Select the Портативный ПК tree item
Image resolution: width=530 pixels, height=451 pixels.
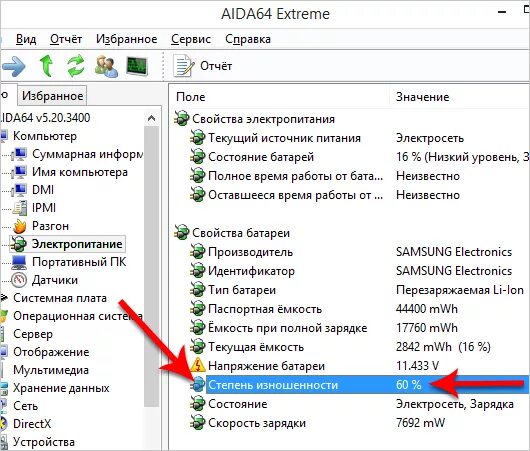tap(79, 262)
